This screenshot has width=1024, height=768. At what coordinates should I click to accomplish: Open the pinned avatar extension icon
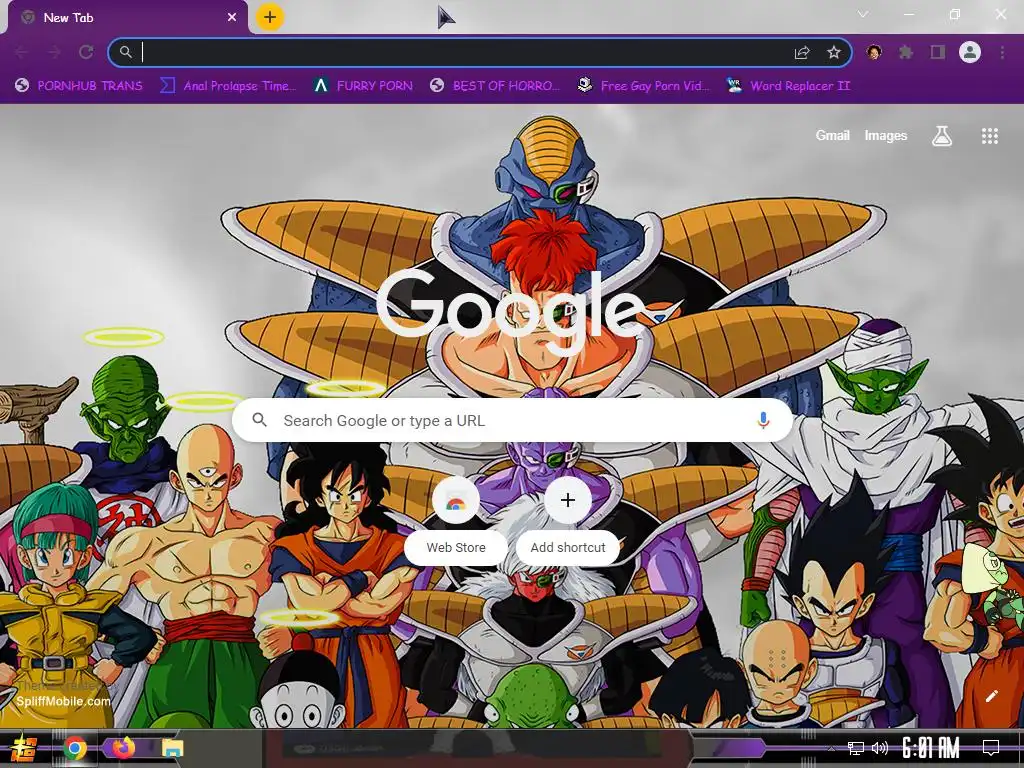pos(874,52)
